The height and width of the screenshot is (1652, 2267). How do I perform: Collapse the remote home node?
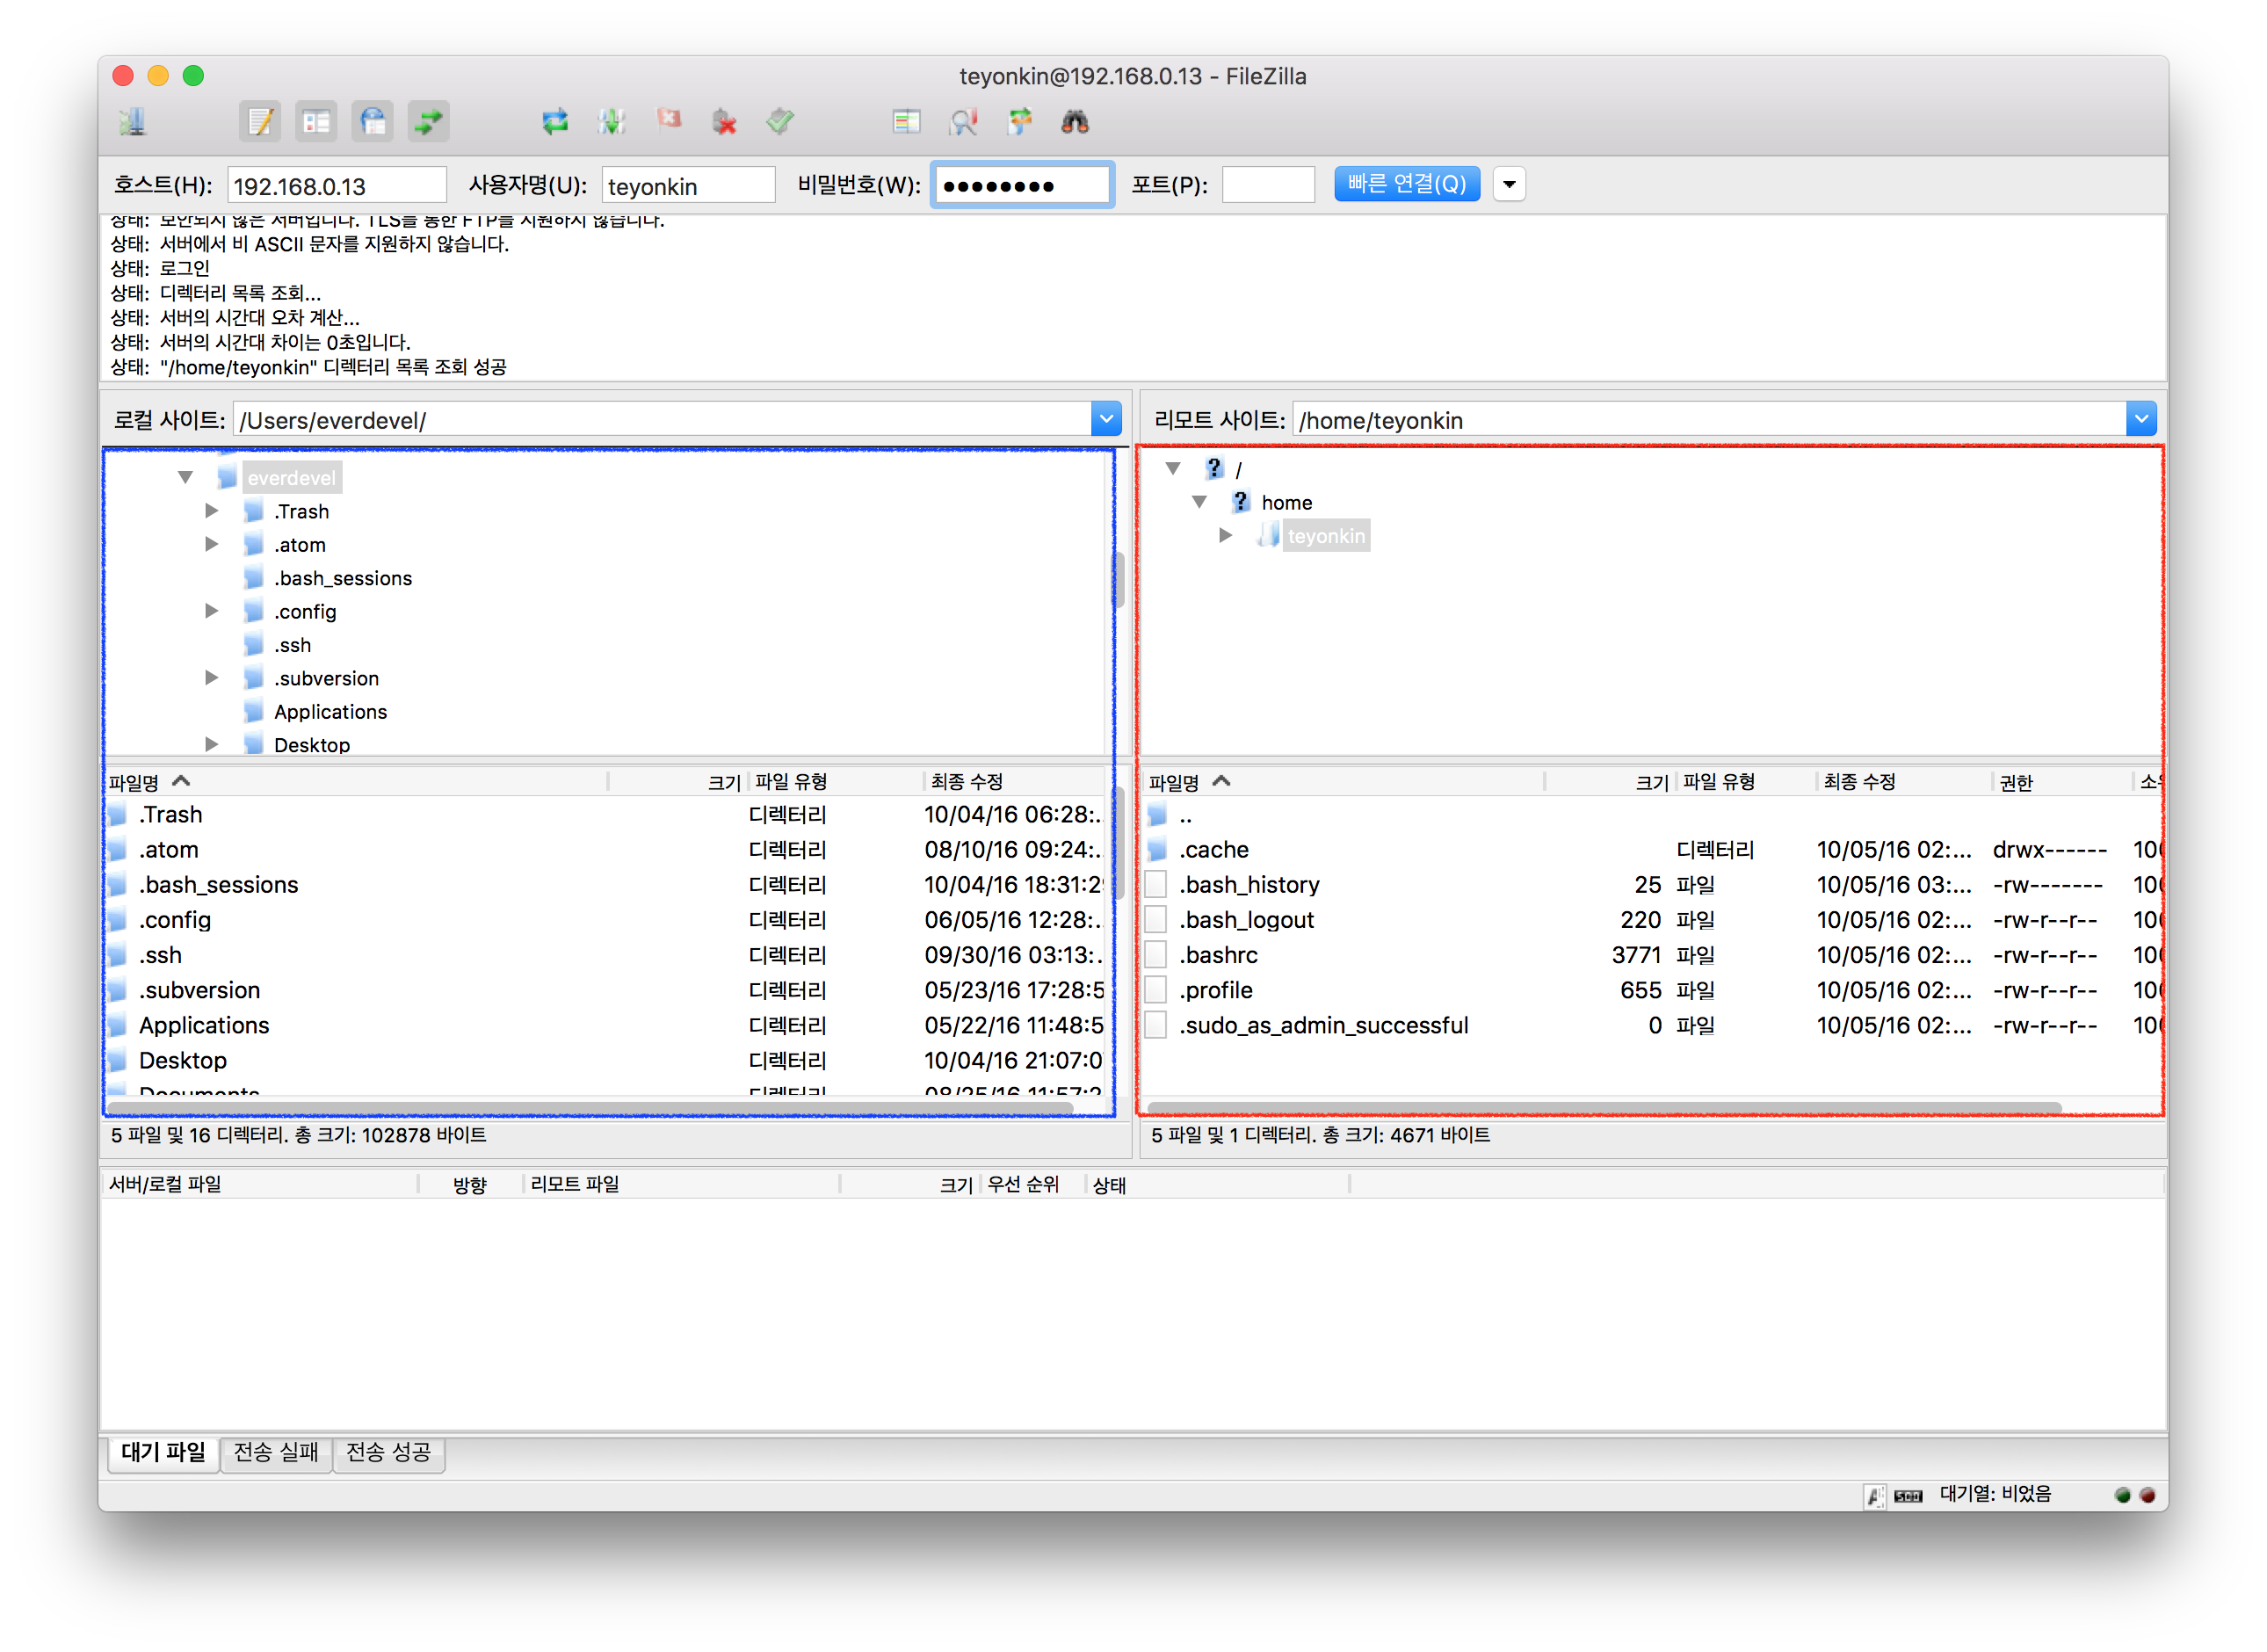point(1200,501)
